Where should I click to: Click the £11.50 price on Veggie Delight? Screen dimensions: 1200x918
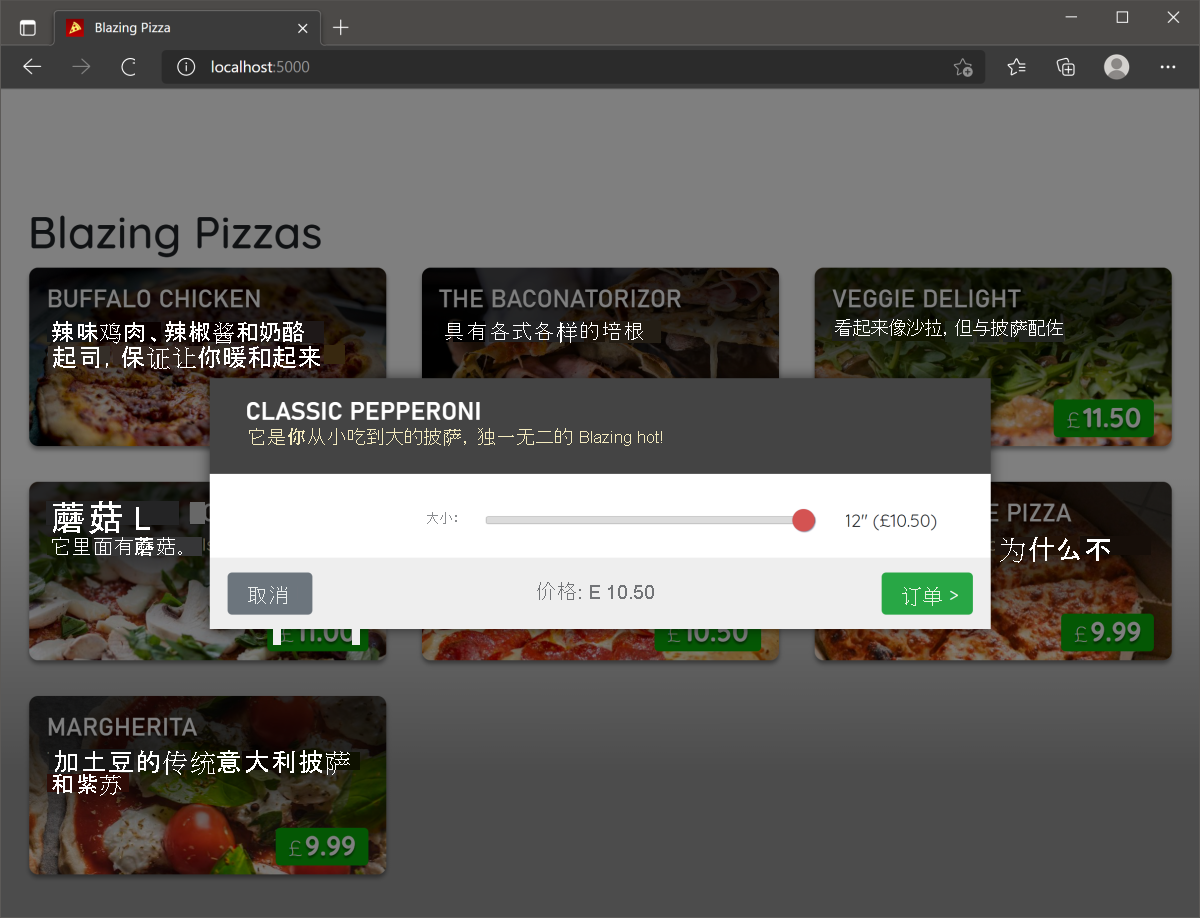point(1104,418)
